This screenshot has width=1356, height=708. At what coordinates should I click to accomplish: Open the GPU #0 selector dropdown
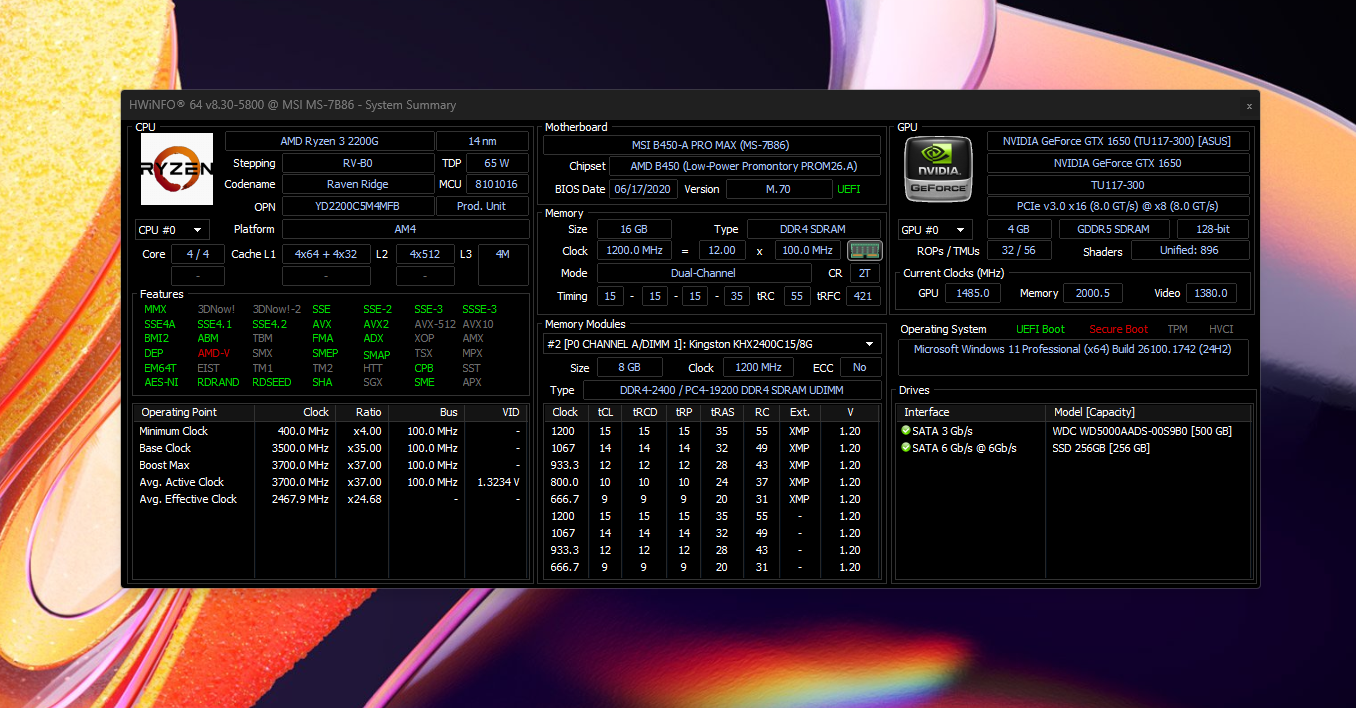tap(935, 230)
